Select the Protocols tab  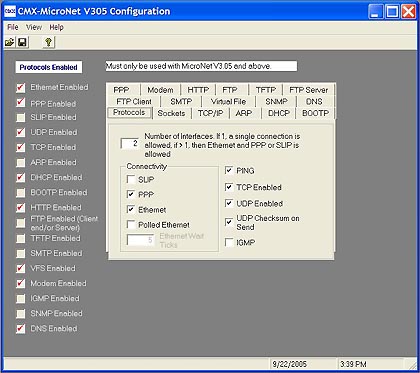pos(129,112)
